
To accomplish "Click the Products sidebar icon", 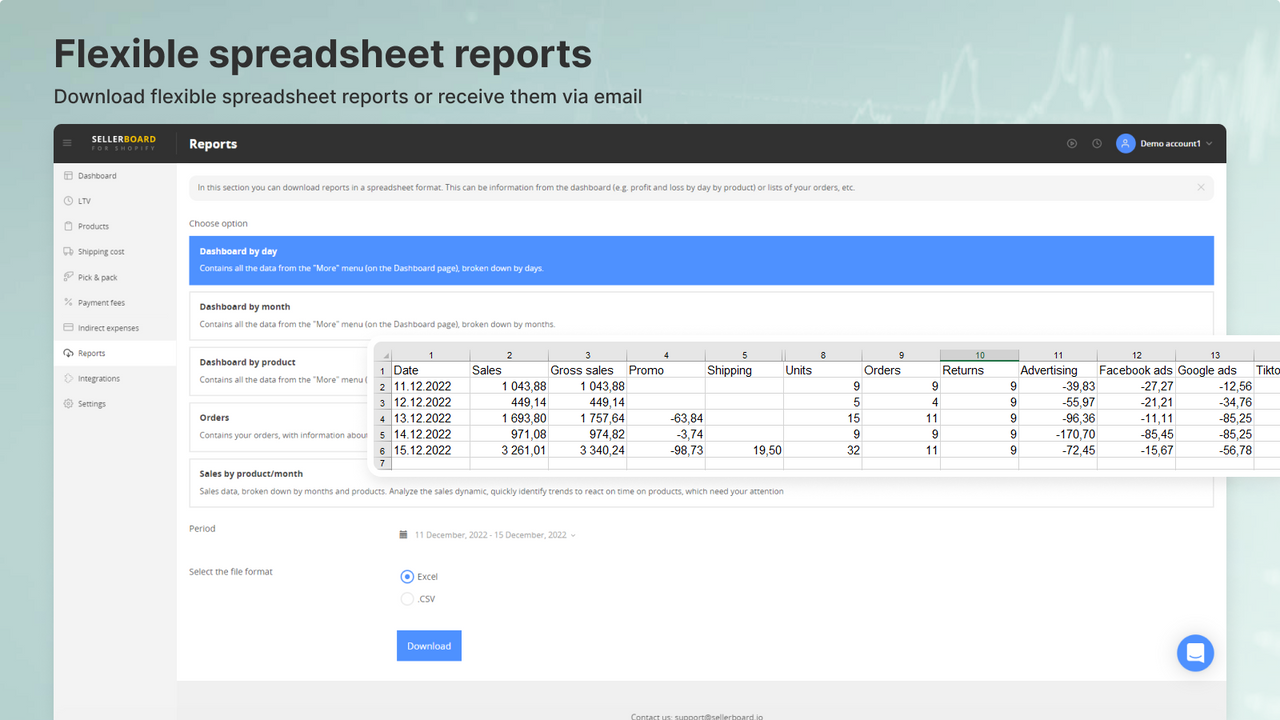I will click(68, 226).
